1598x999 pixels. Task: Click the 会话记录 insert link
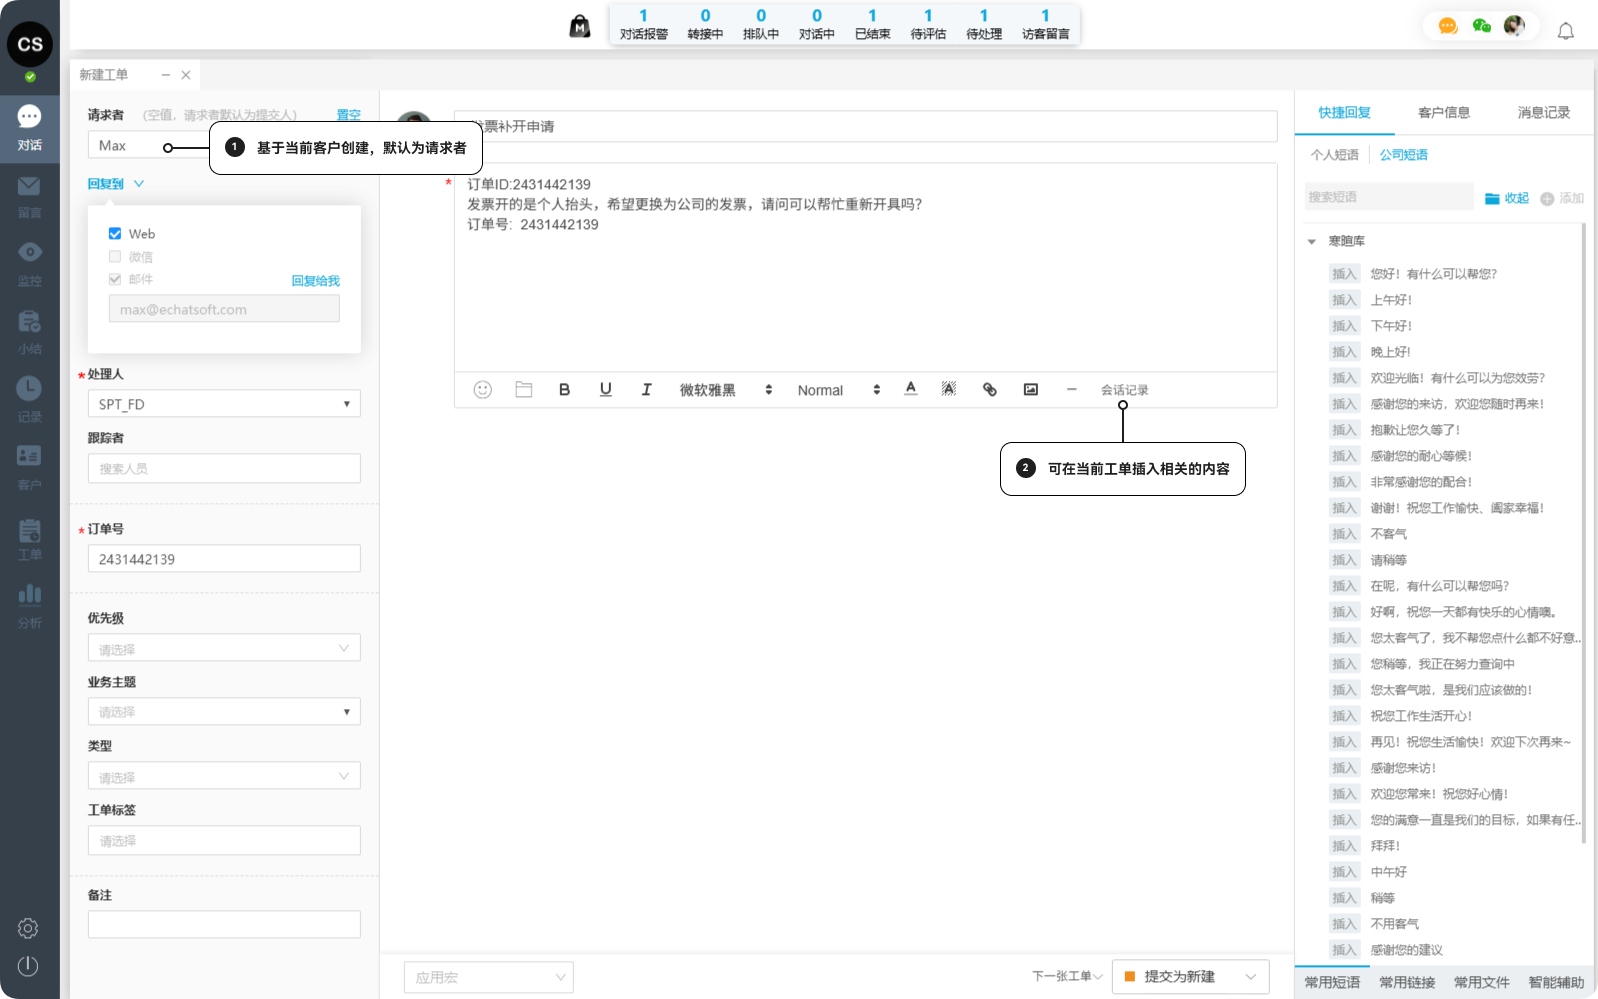click(x=1124, y=390)
